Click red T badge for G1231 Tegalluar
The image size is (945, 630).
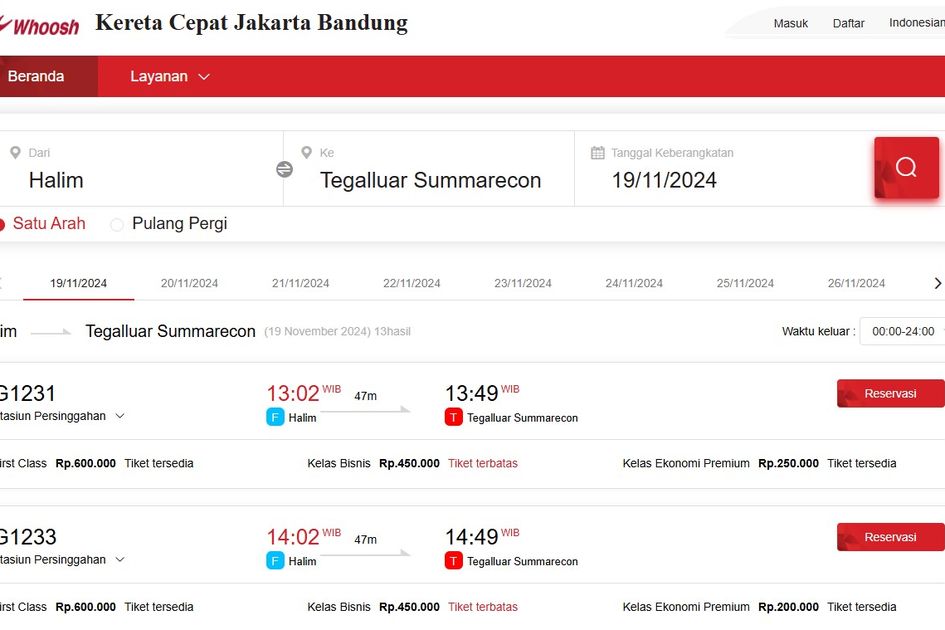click(x=453, y=417)
